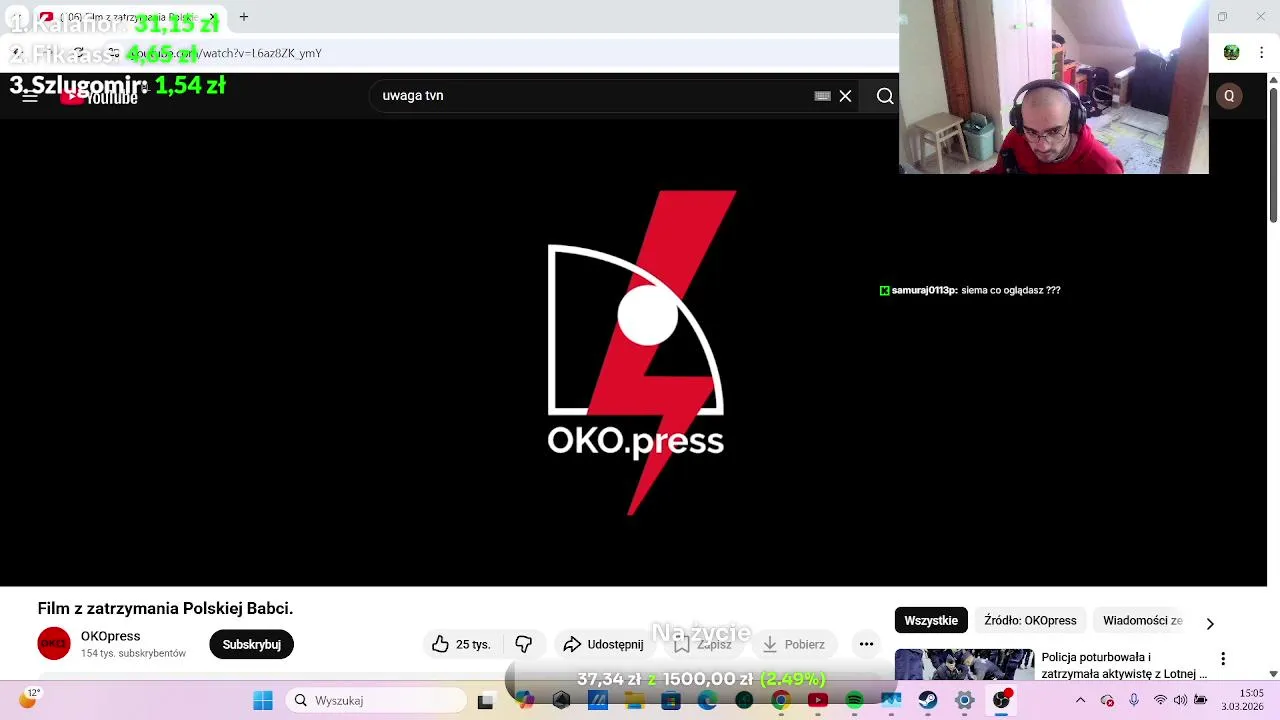
Task: Click the browser extension icon beside address bar
Action: (x=1231, y=52)
